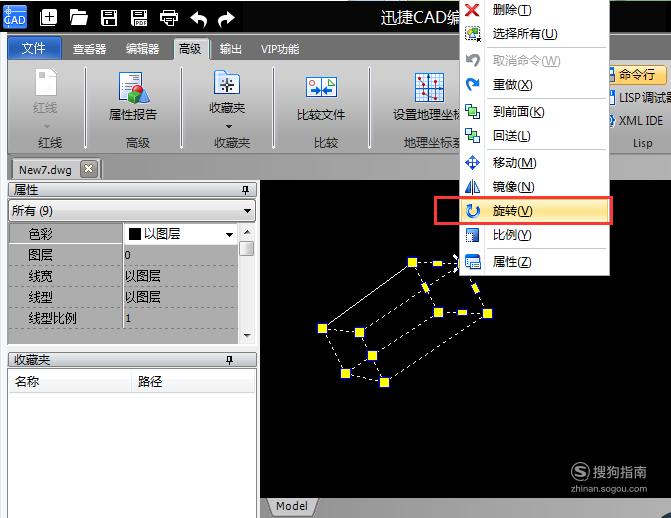Screen dimensions: 671x518
Task: Expand the 收藏夹 ribbon dropdown arrow
Action: click(x=229, y=126)
